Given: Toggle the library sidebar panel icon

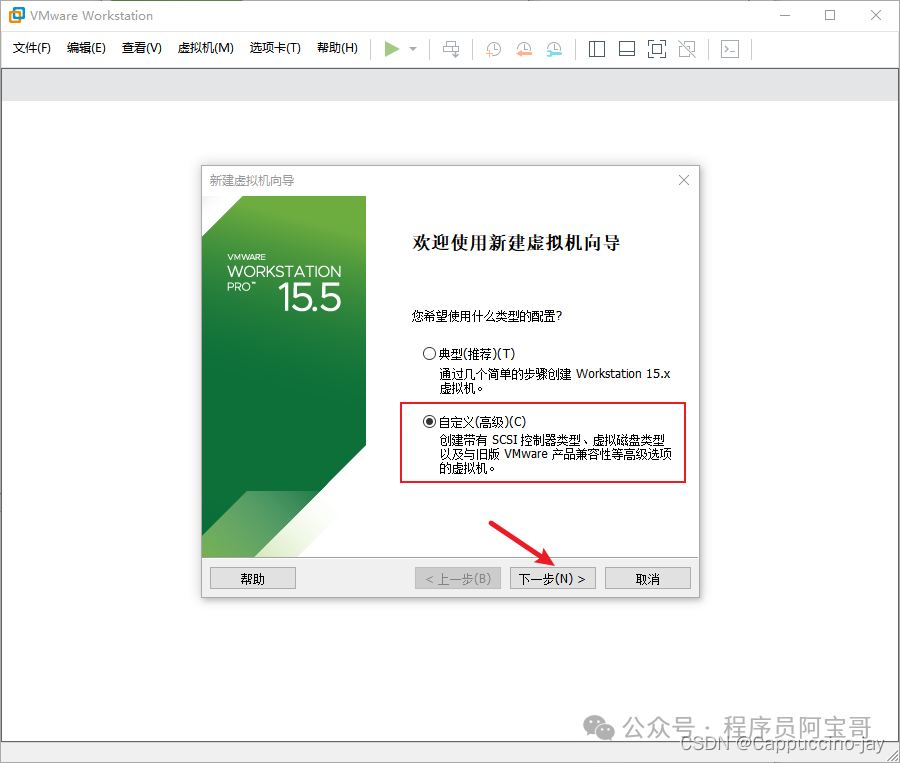Looking at the screenshot, I should tap(597, 49).
